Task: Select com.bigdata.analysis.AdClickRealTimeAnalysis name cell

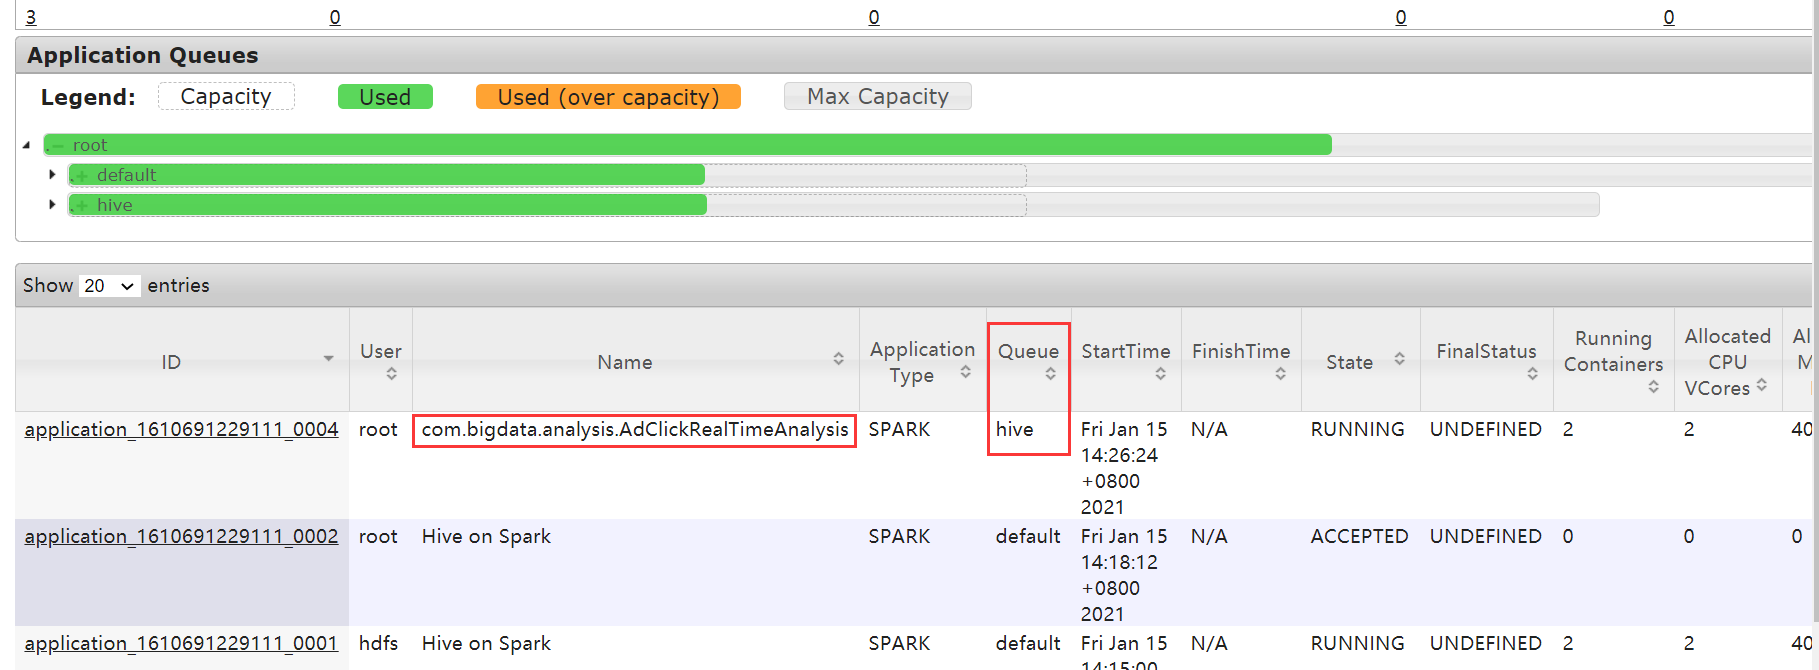Action: tap(635, 429)
